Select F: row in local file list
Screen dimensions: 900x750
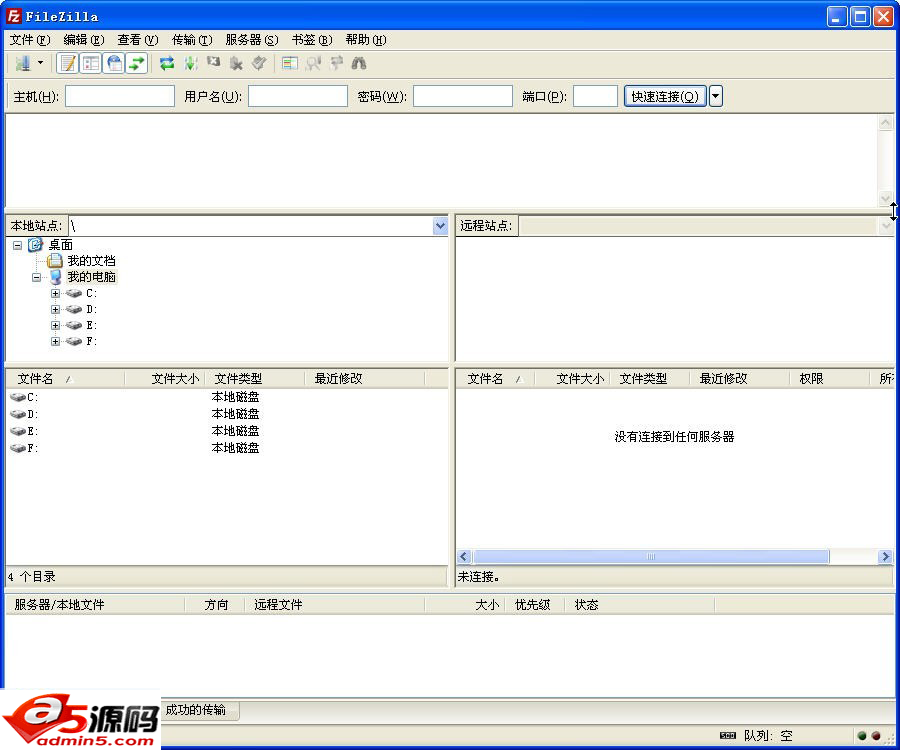click(x=227, y=448)
